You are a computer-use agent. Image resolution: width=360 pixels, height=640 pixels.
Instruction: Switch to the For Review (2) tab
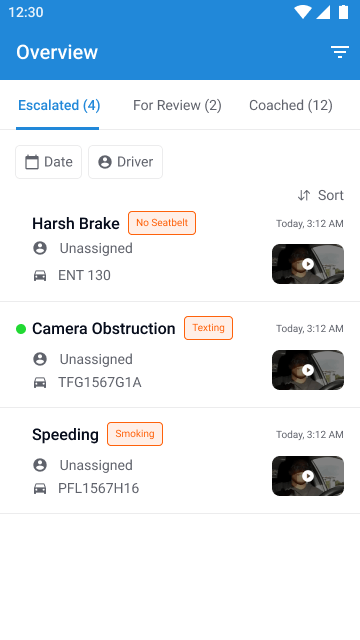point(177,105)
